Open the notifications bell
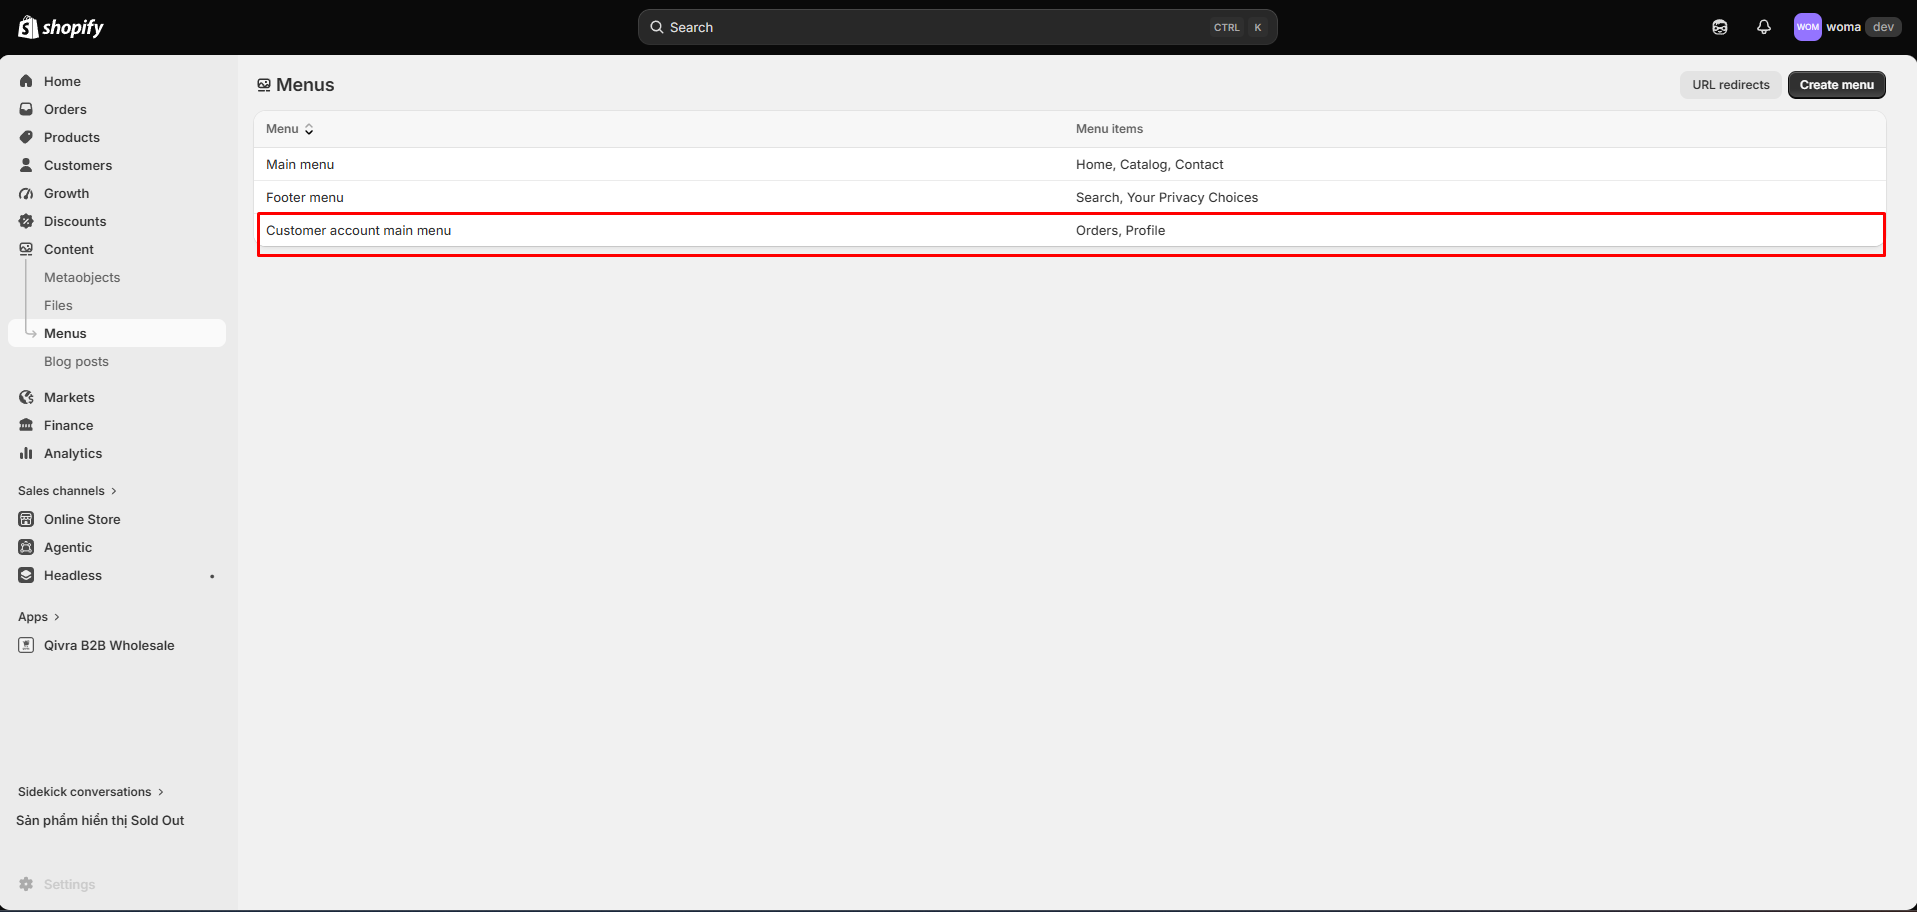This screenshot has width=1917, height=912. pos(1764,27)
